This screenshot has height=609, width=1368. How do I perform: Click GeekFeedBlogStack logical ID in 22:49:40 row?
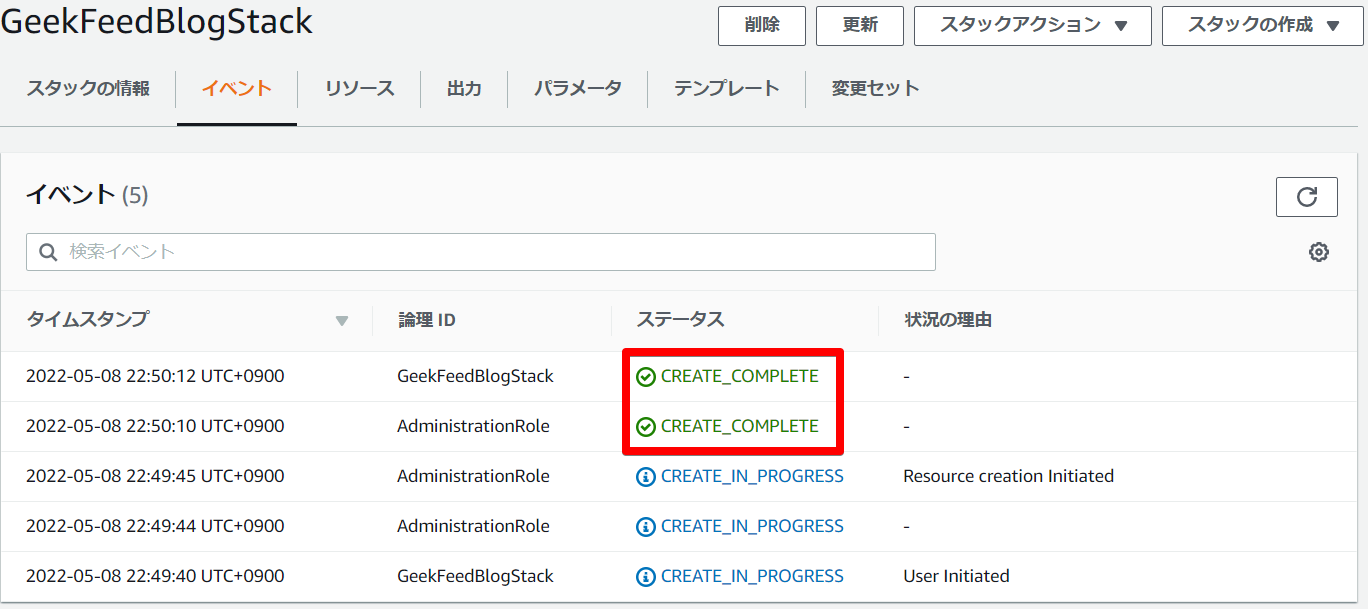pos(475,577)
